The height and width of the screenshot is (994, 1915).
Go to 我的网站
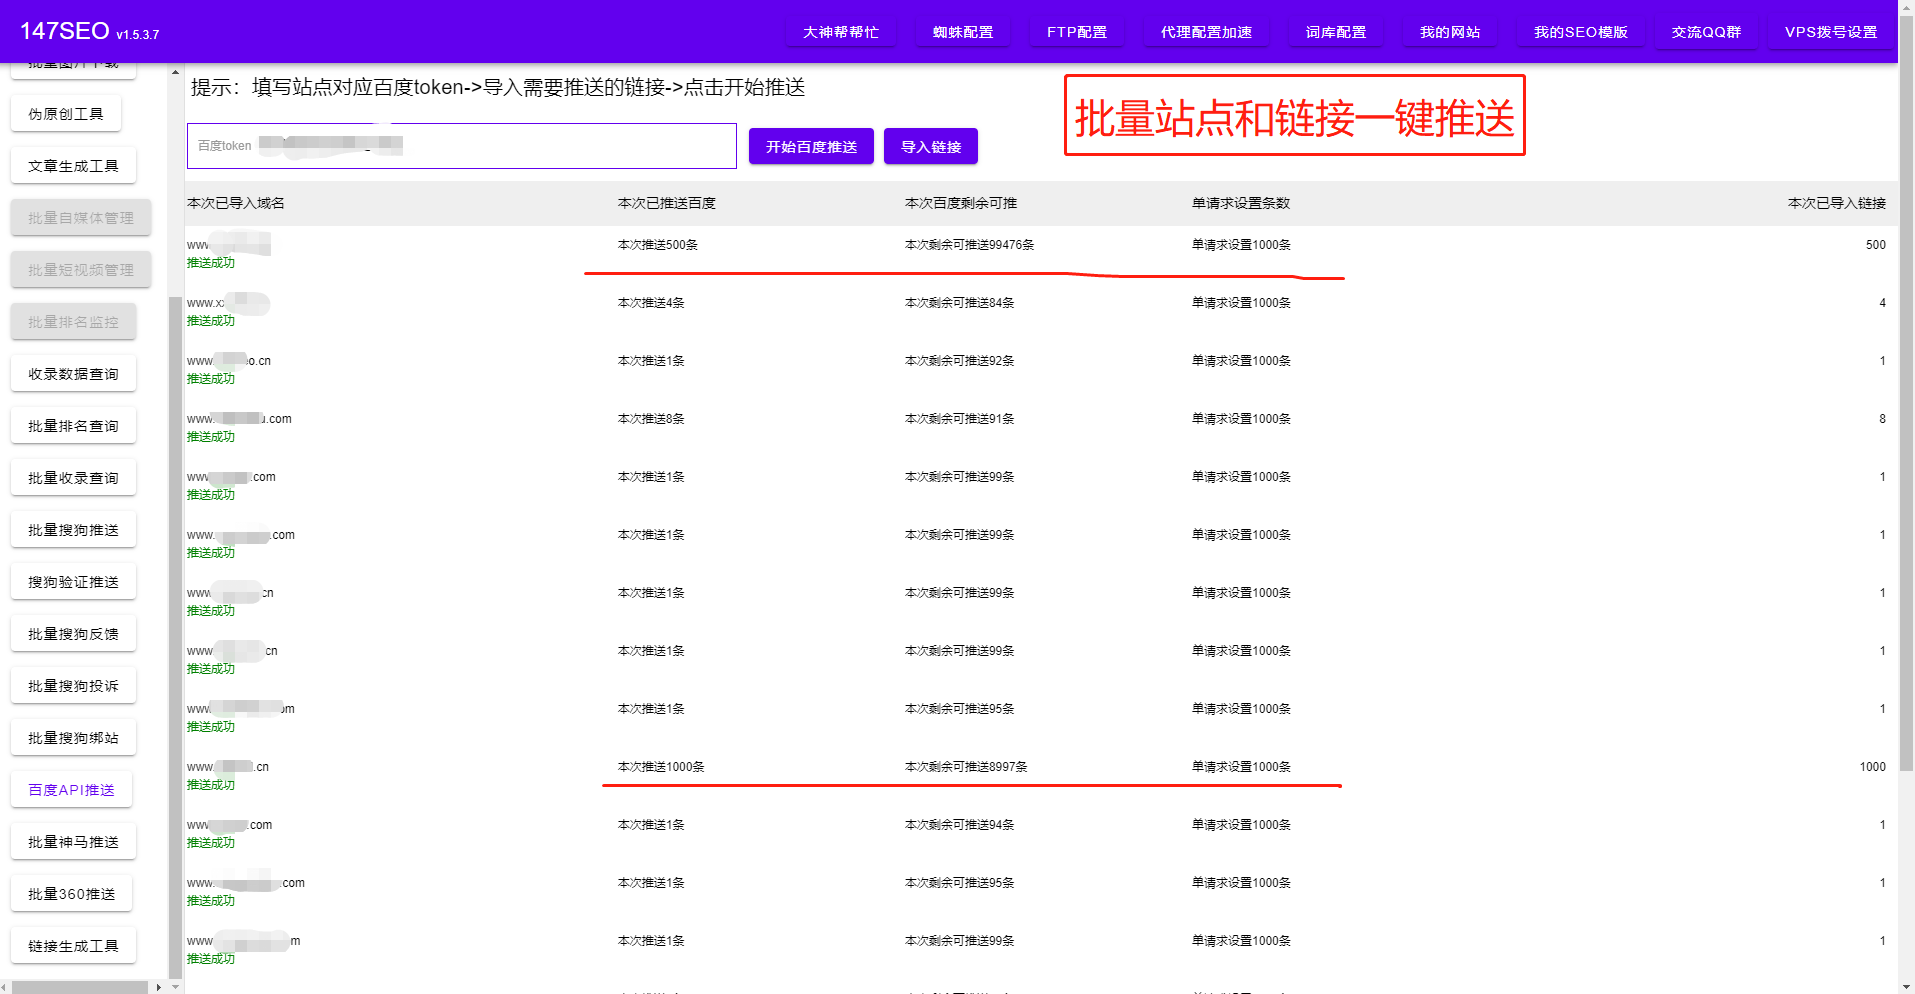(x=1450, y=32)
